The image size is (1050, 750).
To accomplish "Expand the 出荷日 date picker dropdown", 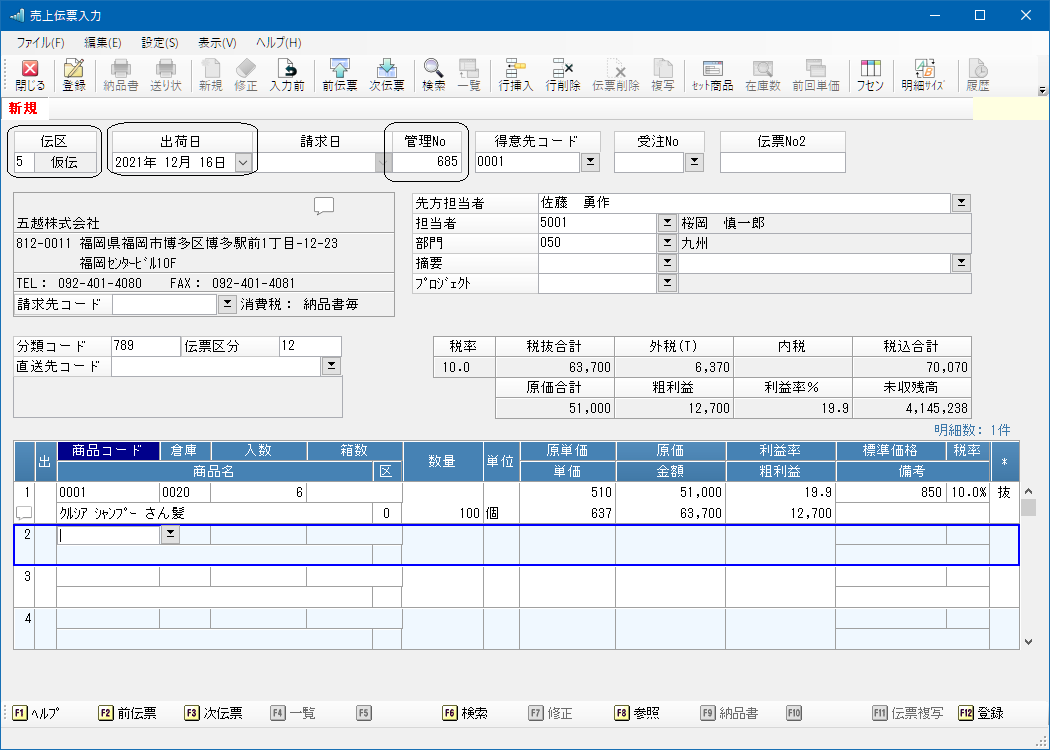I will point(243,162).
